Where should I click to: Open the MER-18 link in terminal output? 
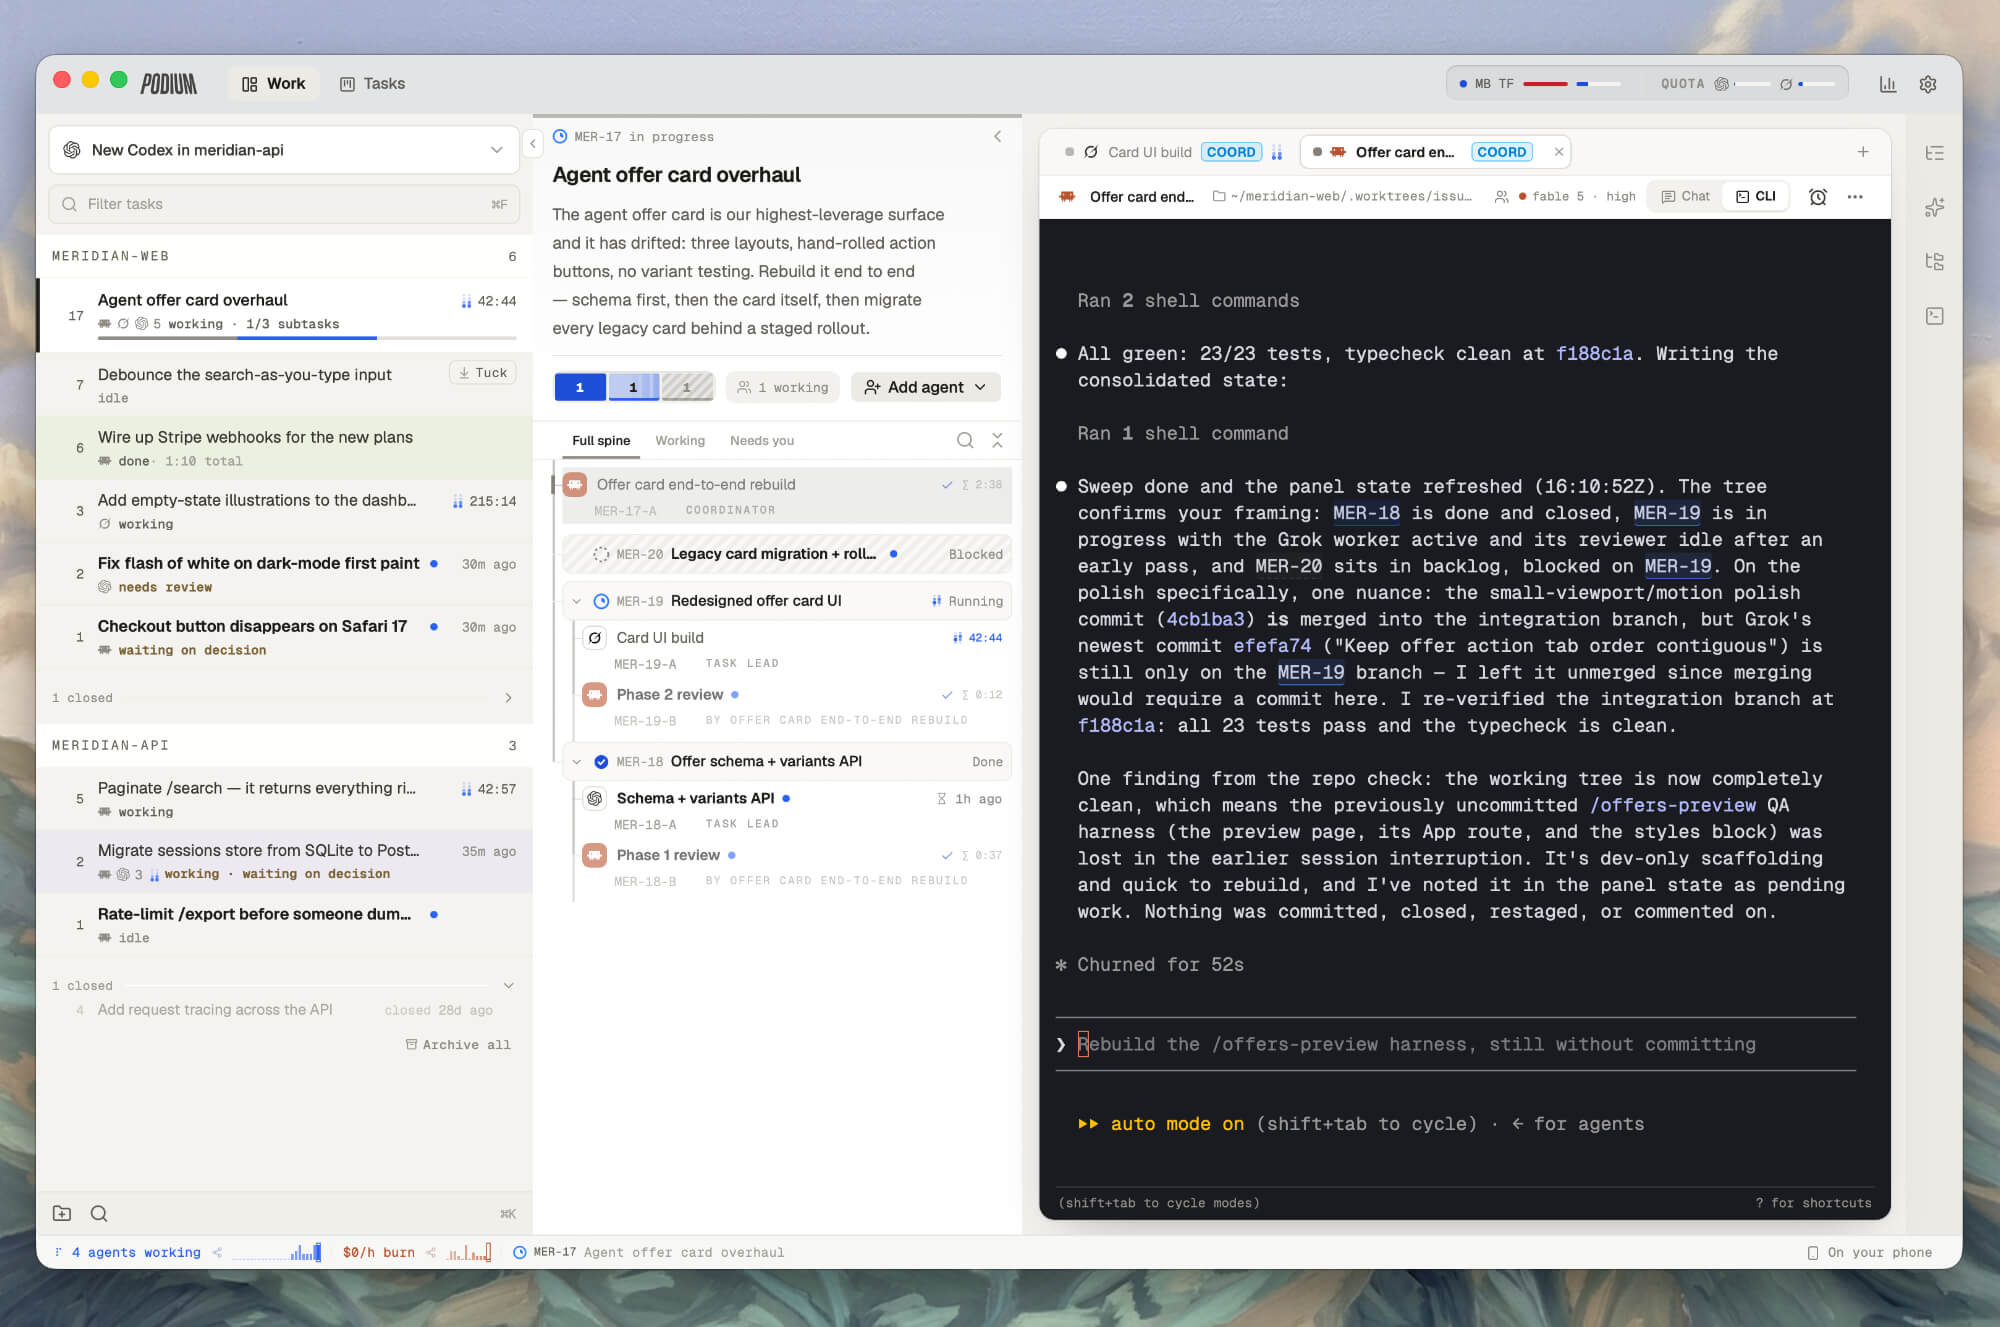(x=1366, y=513)
